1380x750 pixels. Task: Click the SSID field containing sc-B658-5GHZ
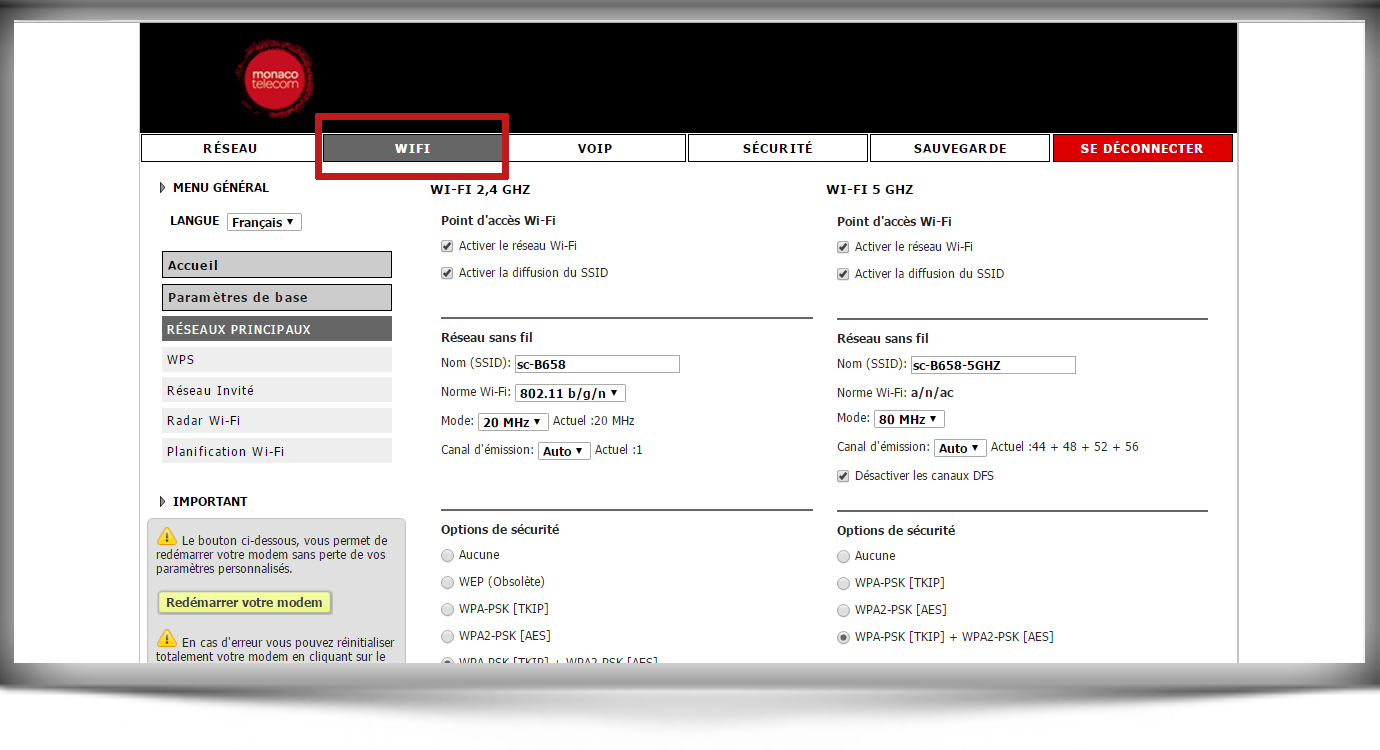(x=993, y=365)
